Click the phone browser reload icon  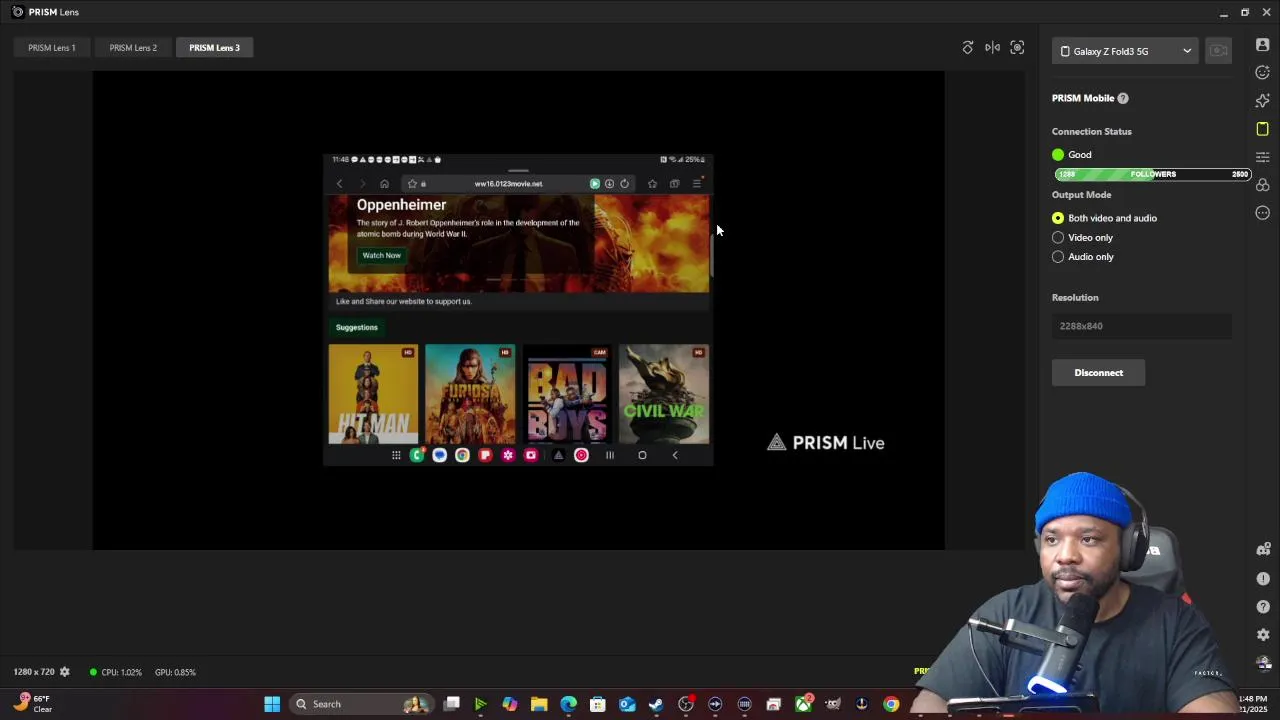pos(624,184)
